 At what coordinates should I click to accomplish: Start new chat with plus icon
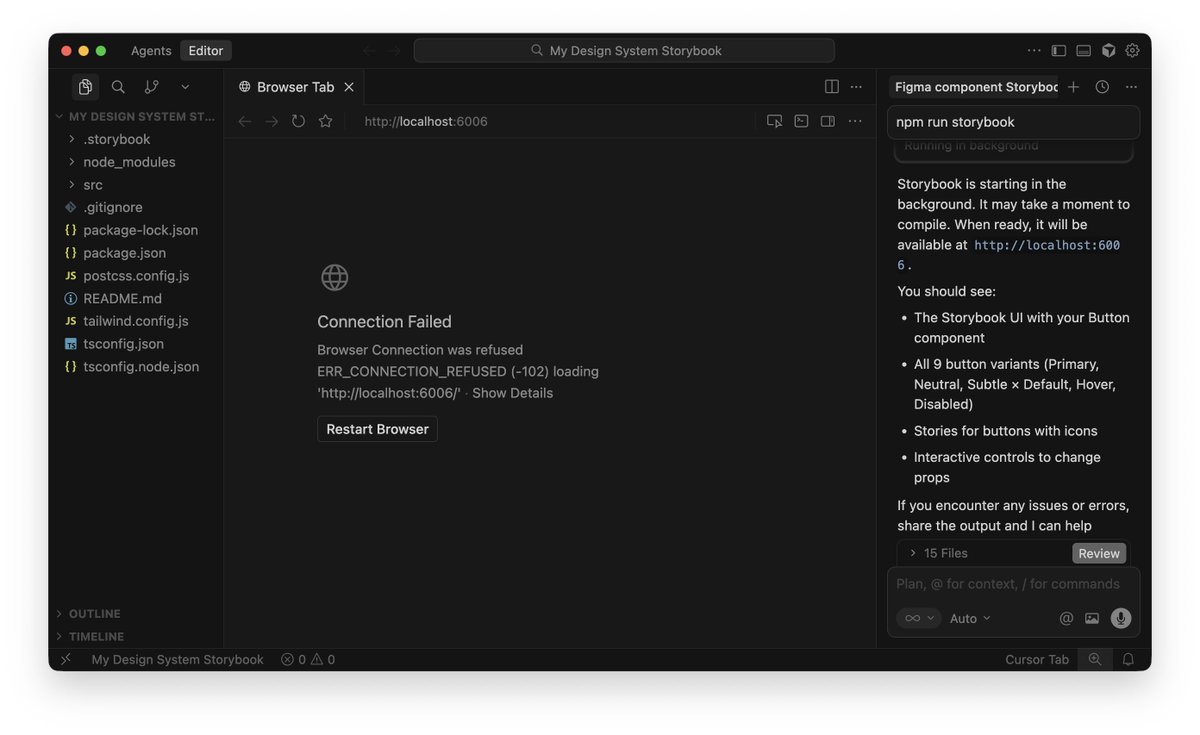pos(1073,87)
